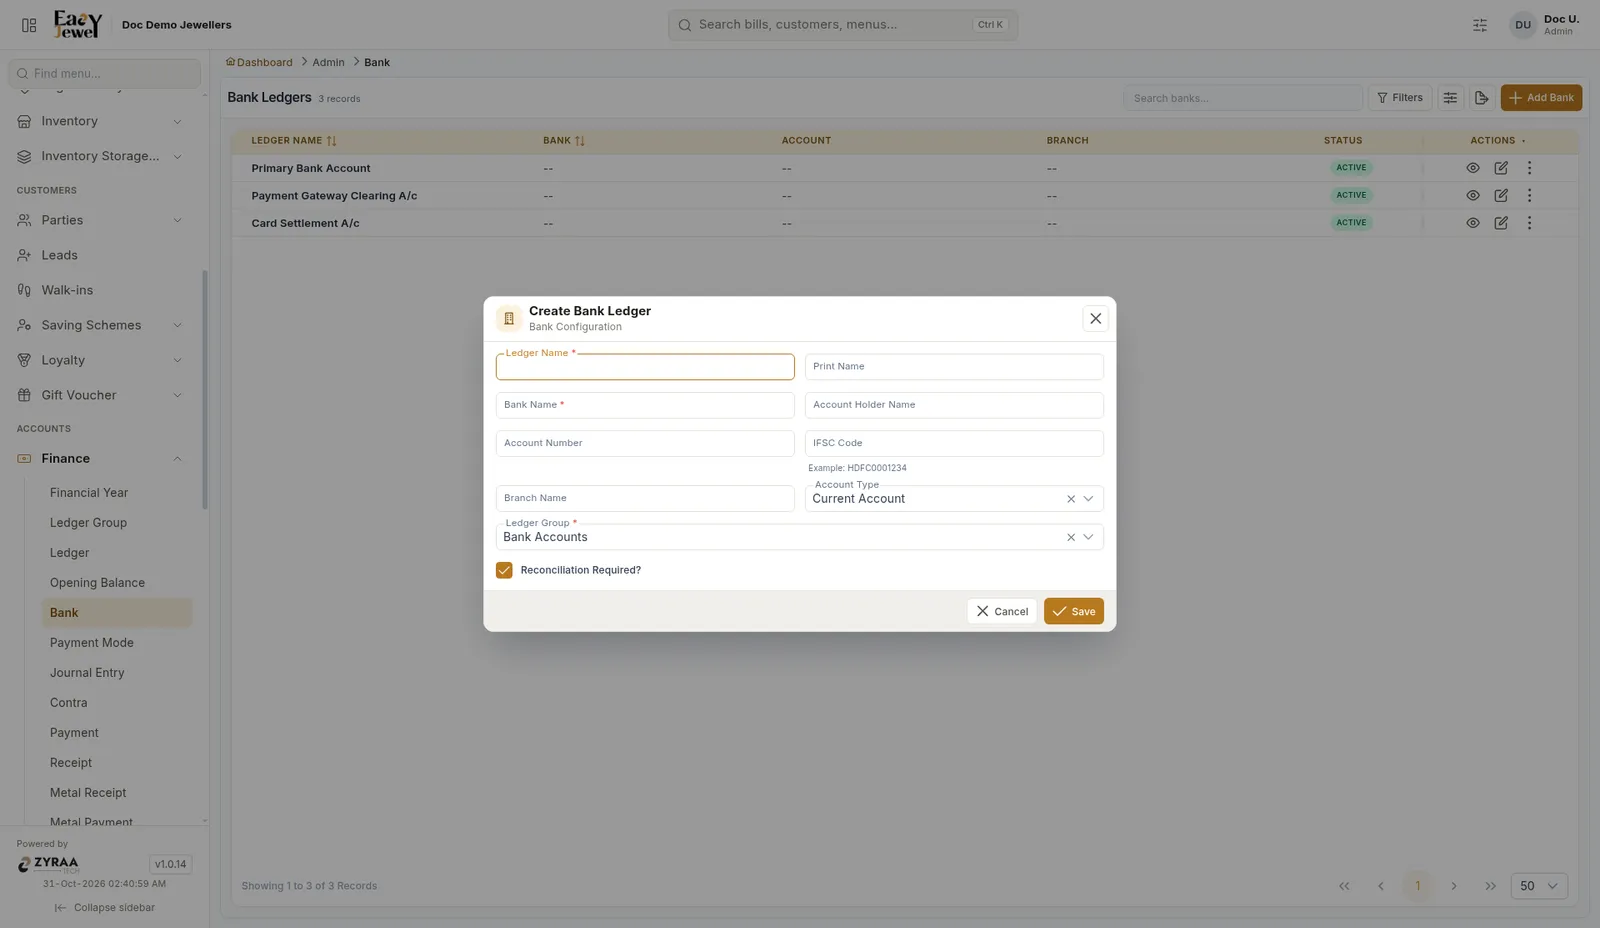Clear the Ledger Group selection
1600x928 pixels.
pos(1071,537)
